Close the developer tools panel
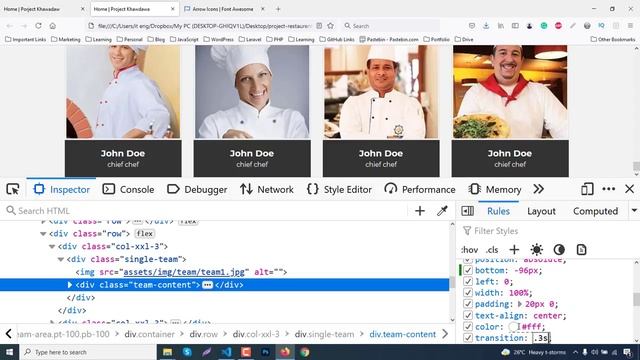The width and height of the screenshot is (640, 360). [630, 189]
